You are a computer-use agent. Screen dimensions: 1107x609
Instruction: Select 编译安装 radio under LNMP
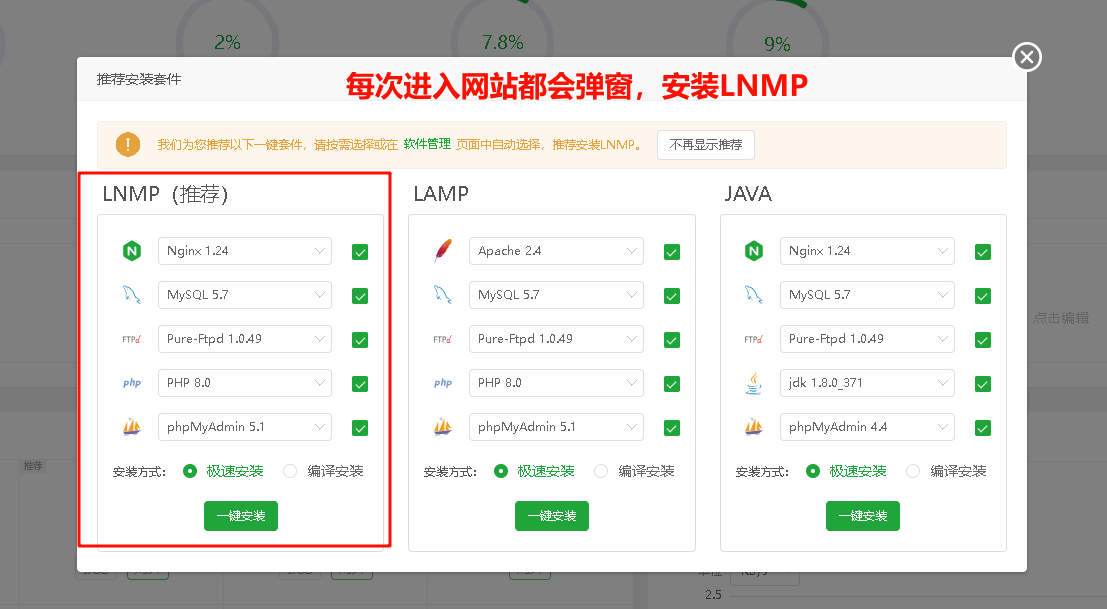tap(290, 471)
